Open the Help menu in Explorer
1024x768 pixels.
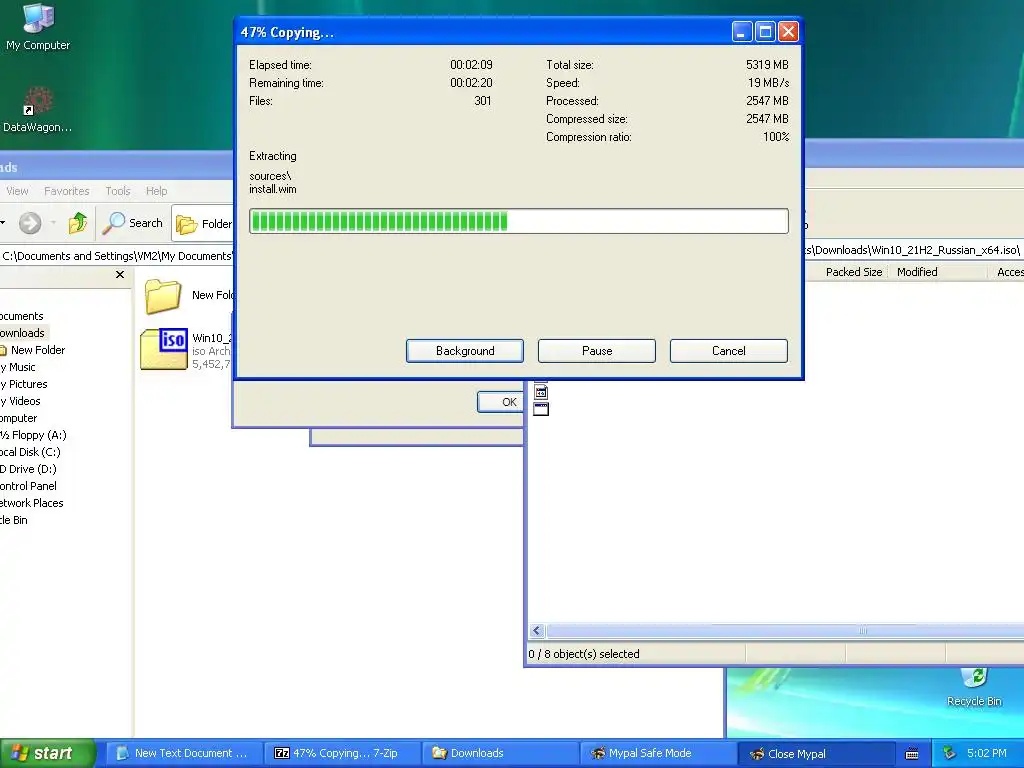coord(156,191)
